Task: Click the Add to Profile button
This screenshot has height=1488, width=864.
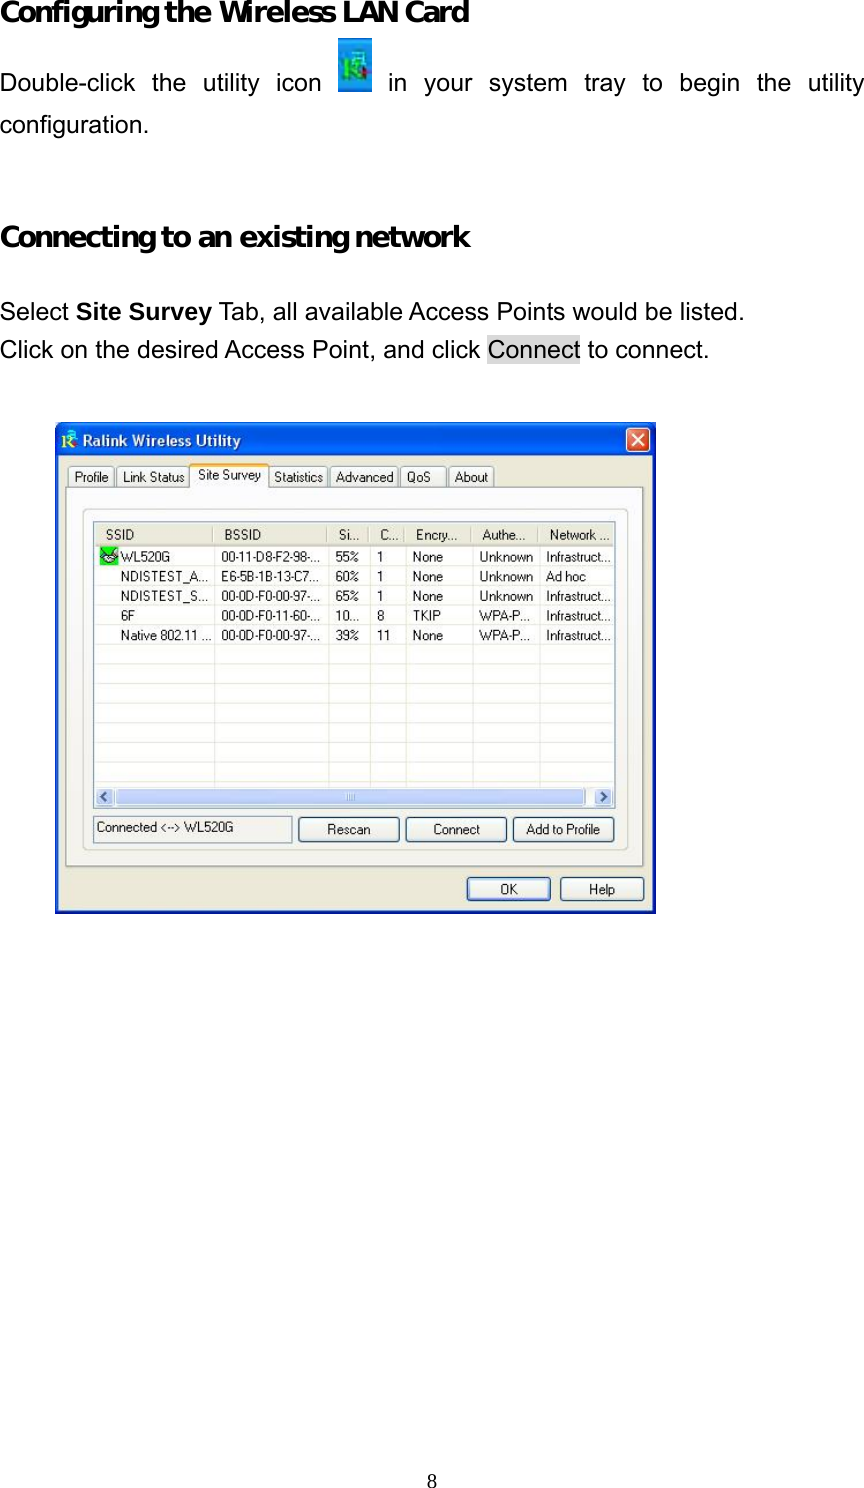Action: (563, 829)
